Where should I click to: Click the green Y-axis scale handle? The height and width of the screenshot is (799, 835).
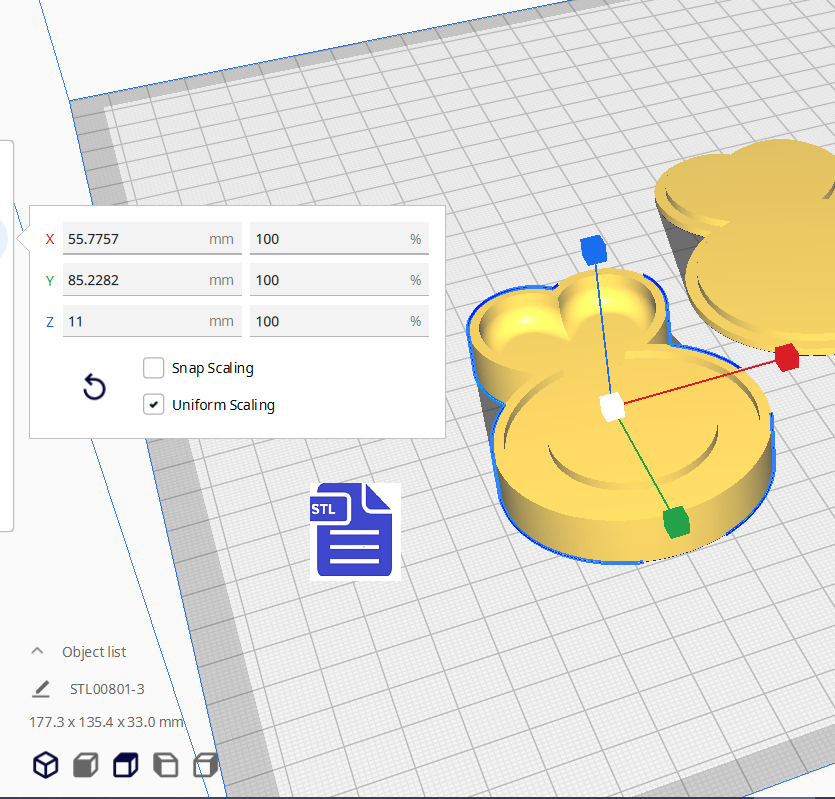click(x=677, y=521)
